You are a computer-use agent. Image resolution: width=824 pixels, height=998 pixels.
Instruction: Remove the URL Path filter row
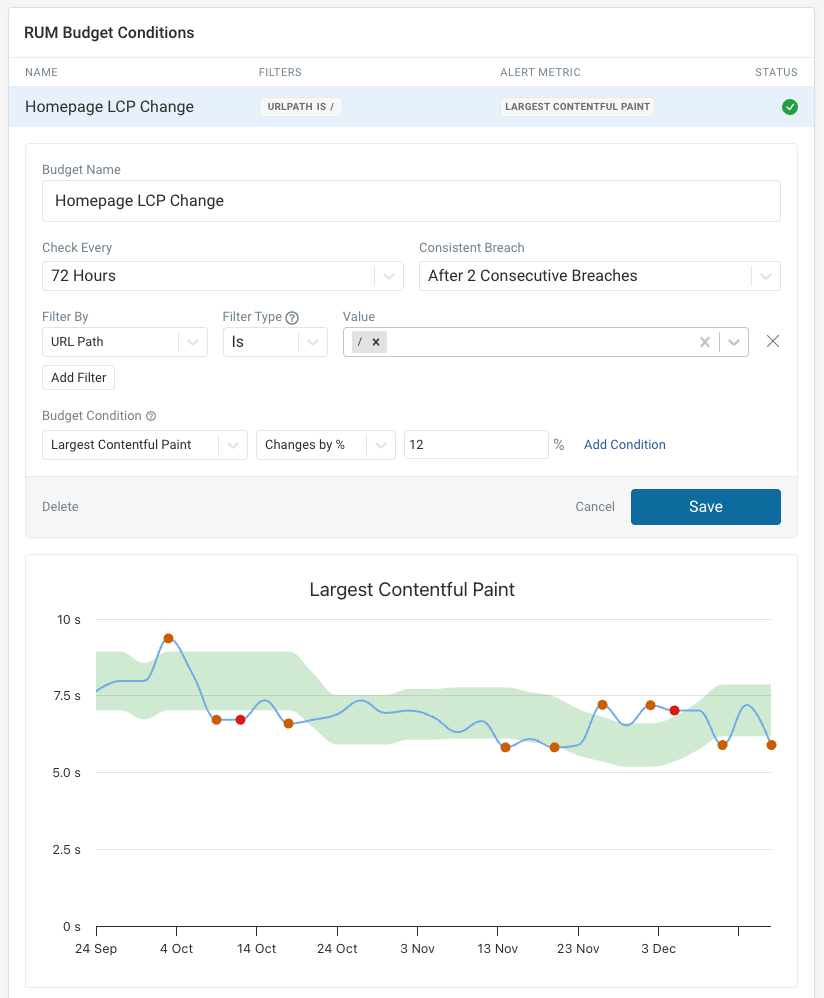coord(772,342)
